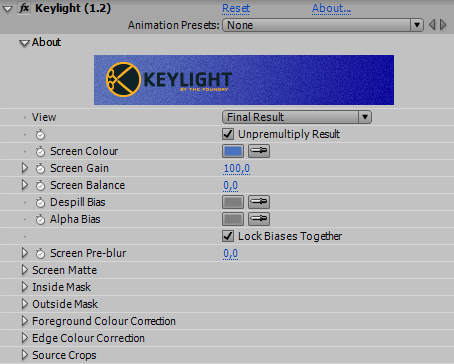Go to previous animation preset arrow
Viewport: 454px width, 364px height.
point(432,25)
